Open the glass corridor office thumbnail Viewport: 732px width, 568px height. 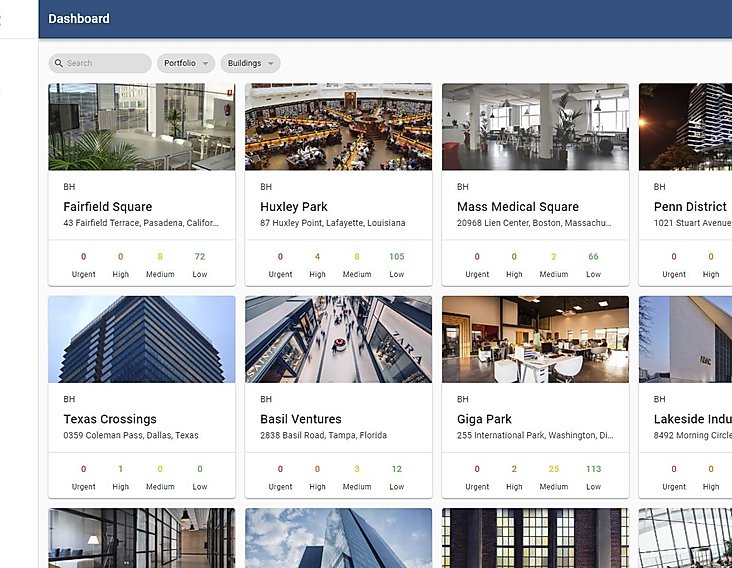pos(142,538)
